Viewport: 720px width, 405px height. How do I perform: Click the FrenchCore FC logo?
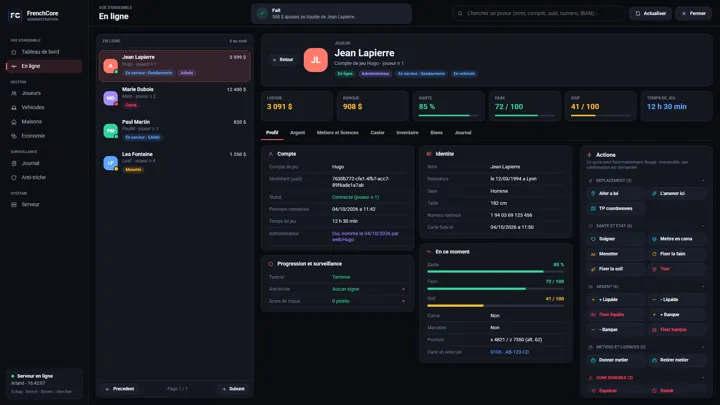(x=15, y=16)
